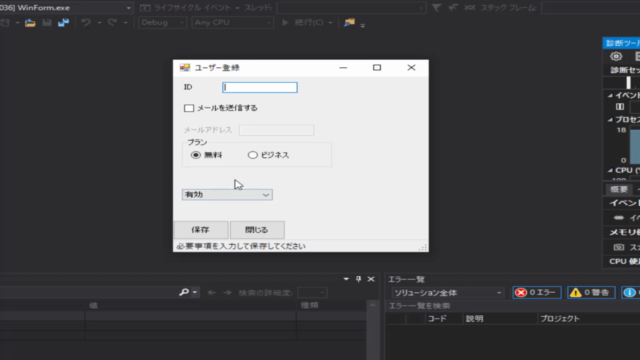Screen dimensions: 640x360
Task: Click the pause icon in events track
Action: pos(620,107)
